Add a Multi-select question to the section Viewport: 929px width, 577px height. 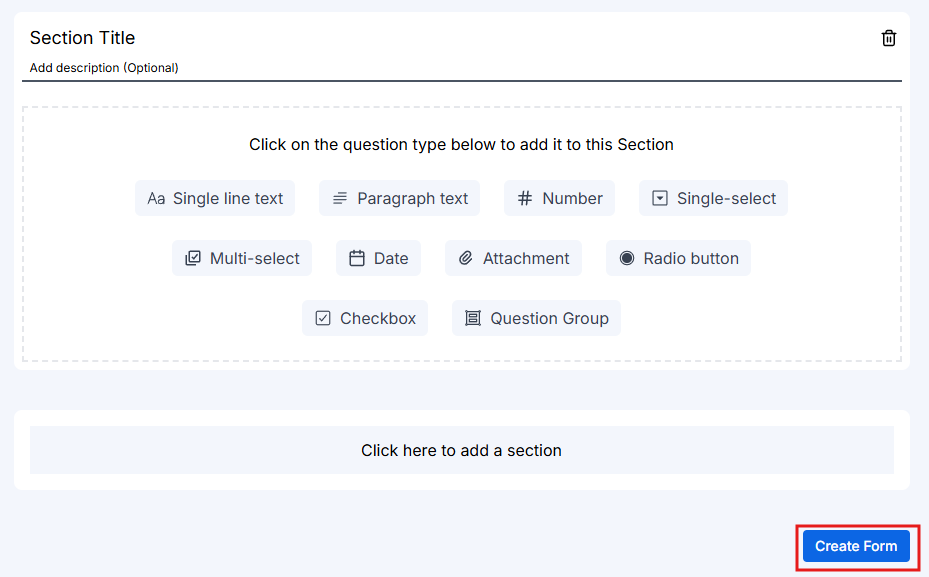click(241, 258)
